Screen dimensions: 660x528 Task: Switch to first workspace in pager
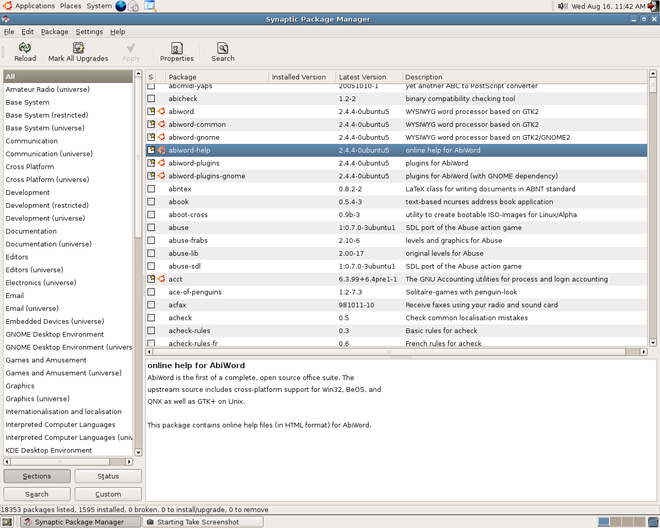[x=604, y=522]
